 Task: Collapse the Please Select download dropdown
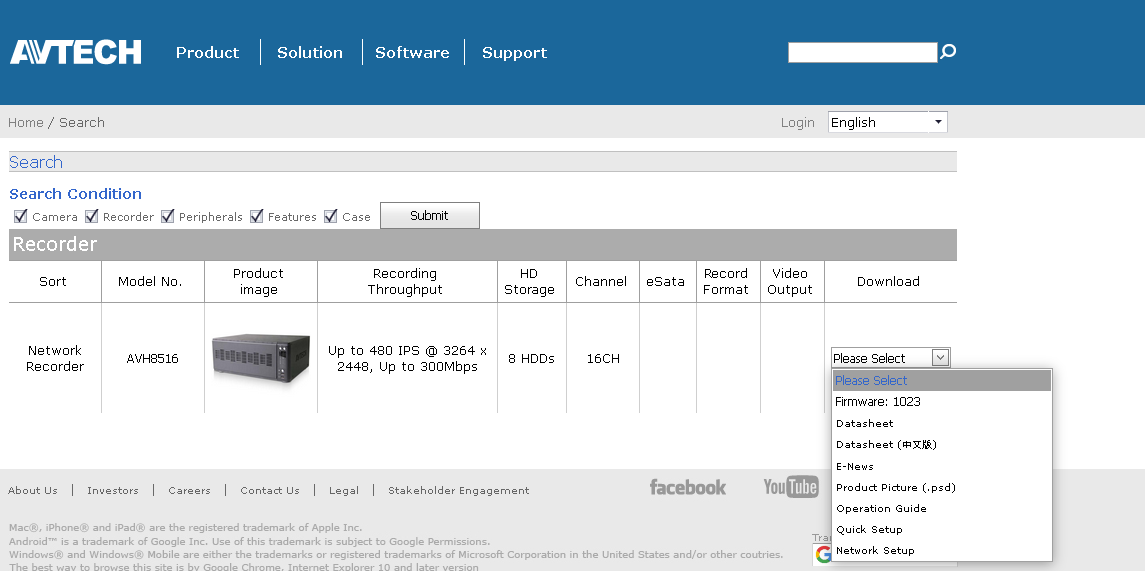click(x=891, y=358)
